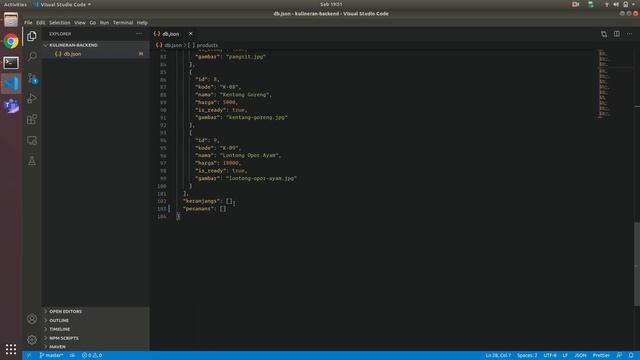Click Ln, Col cursor position indicator
The height and width of the screenshot is (360, 640).
(x=498, y=356)
